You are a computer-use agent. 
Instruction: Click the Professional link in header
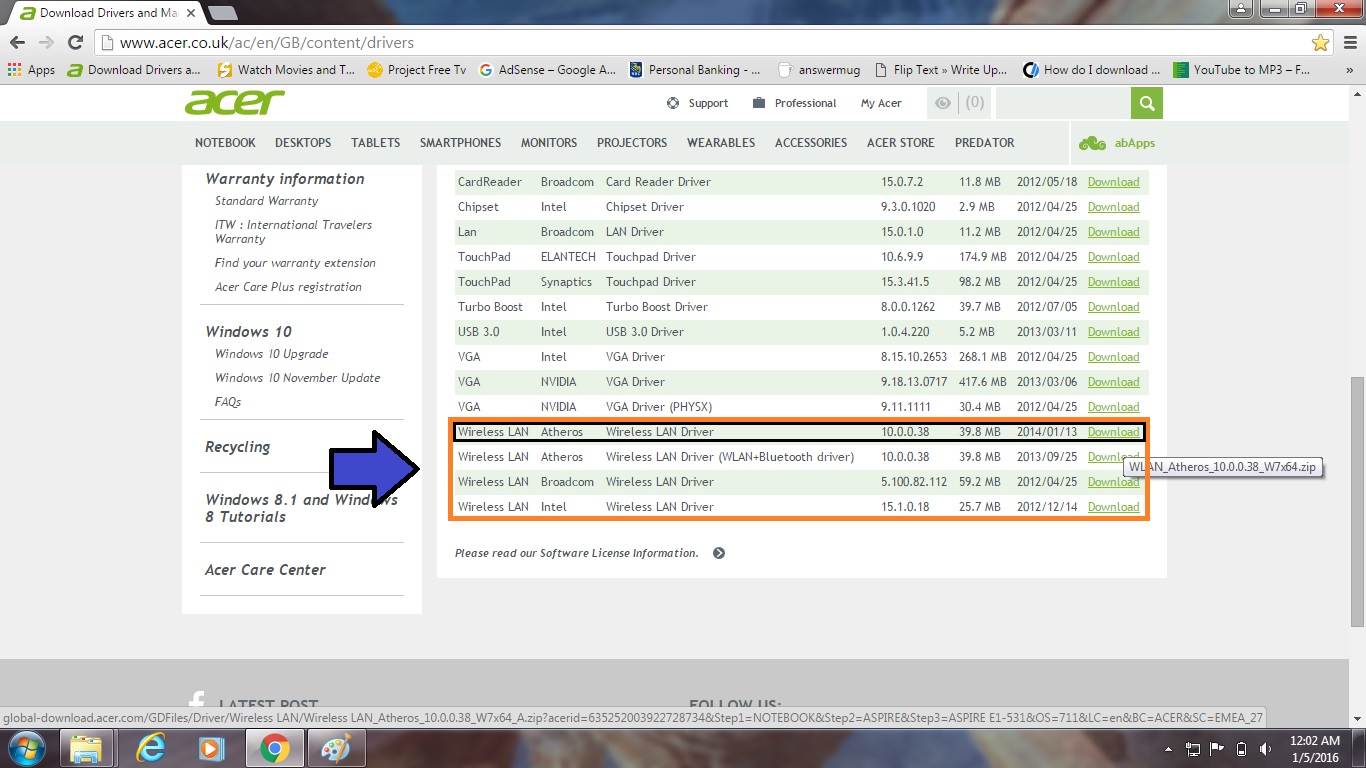794,103
